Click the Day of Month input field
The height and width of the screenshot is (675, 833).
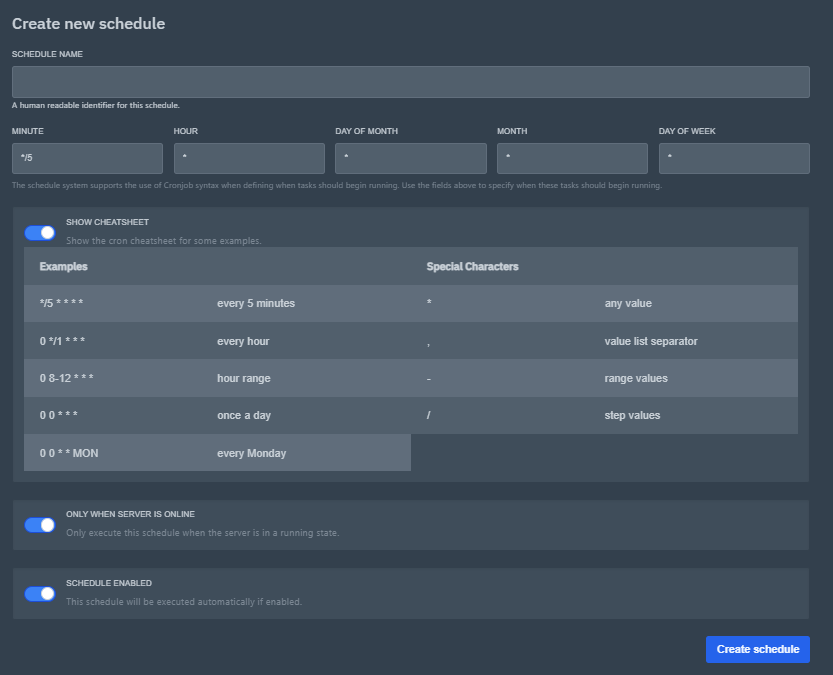coord(411,158)
